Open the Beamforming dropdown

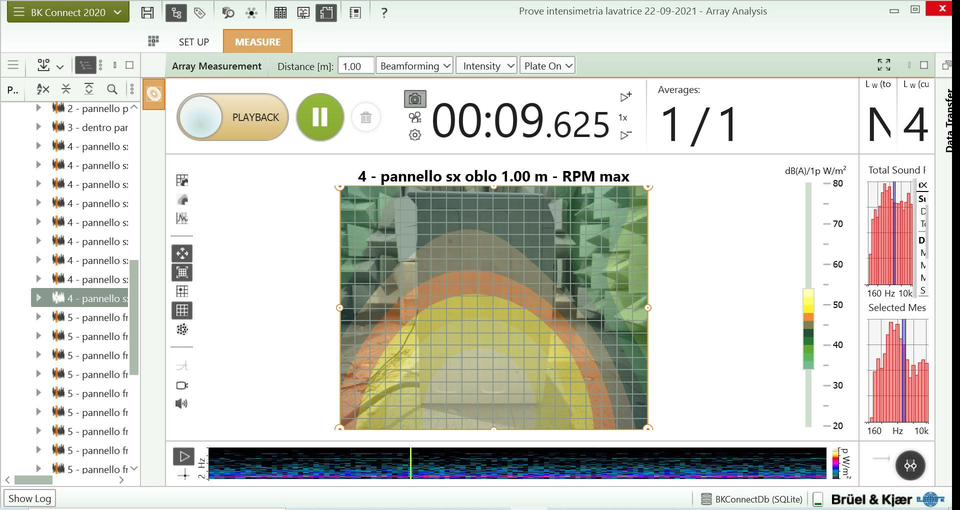[x=414, y=66]
